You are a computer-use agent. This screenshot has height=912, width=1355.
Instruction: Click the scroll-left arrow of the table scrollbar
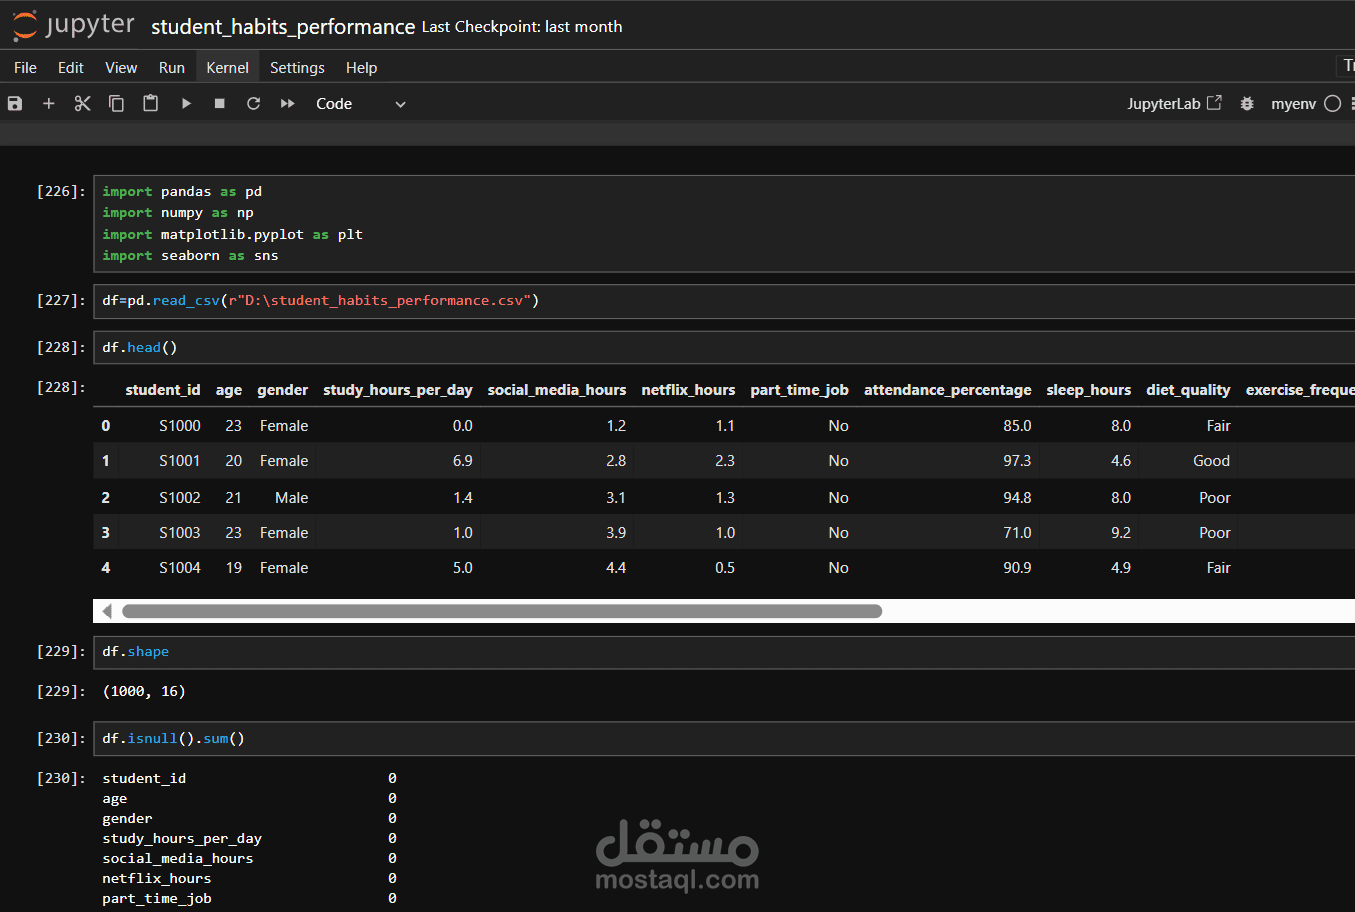[x=106, y=611]
